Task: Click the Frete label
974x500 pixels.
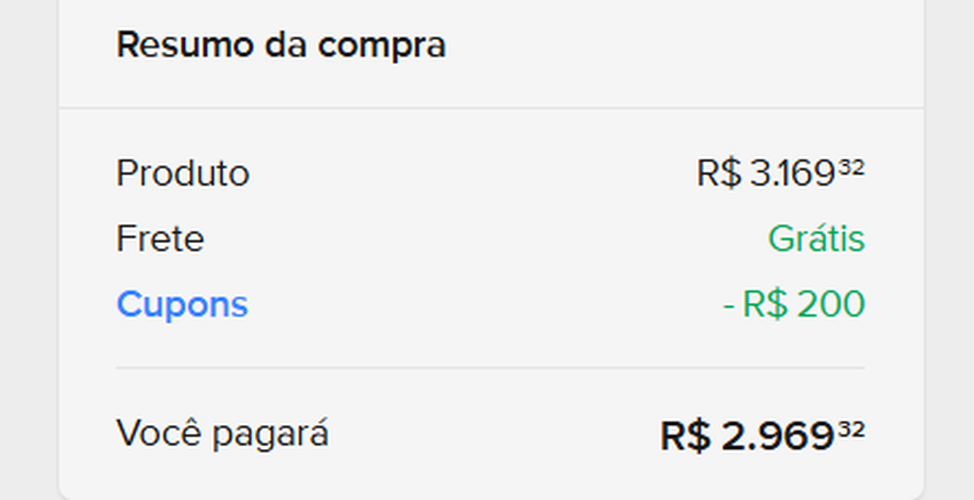Action: click(x=160, y=239)
